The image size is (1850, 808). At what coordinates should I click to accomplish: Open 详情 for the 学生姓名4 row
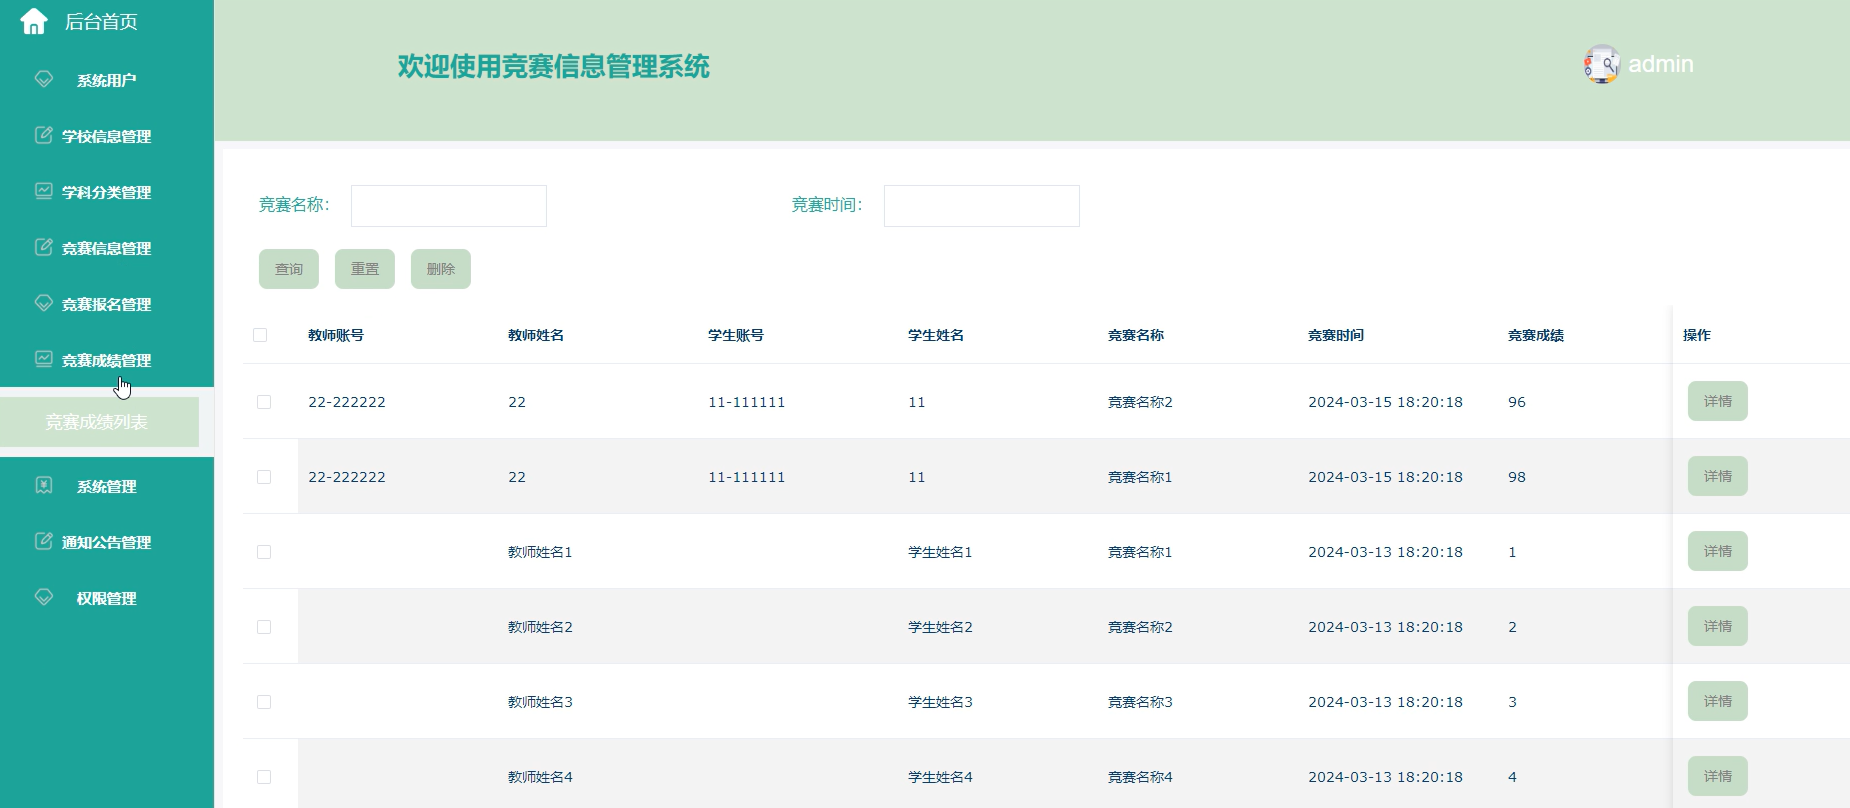[x=1718, y=776]
